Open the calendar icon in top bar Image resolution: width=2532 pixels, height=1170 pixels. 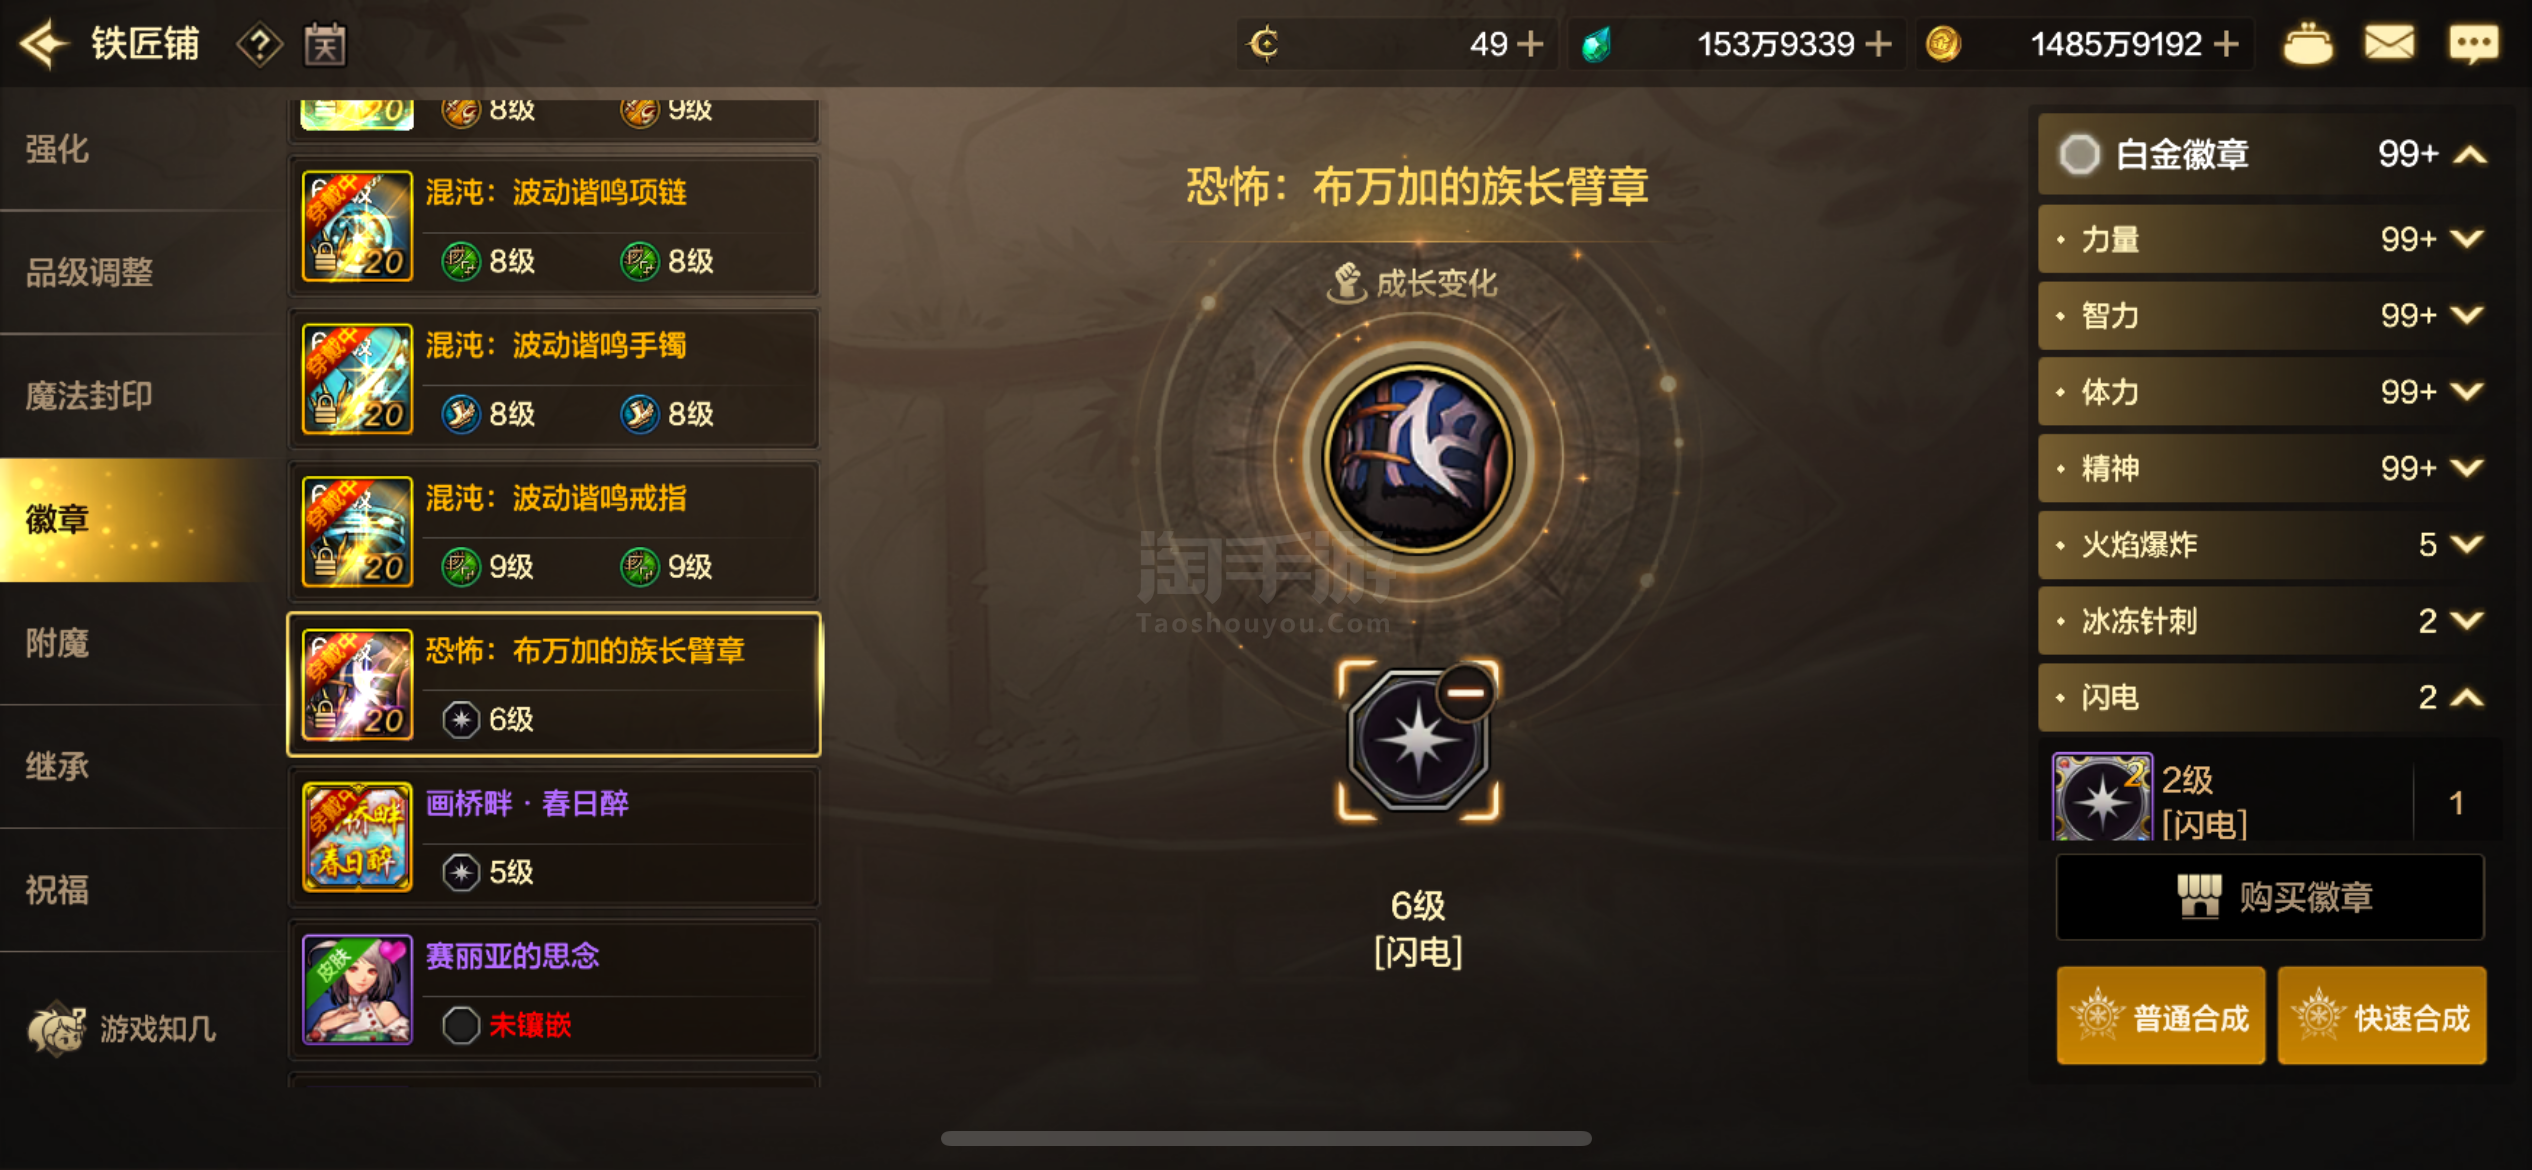325,44
